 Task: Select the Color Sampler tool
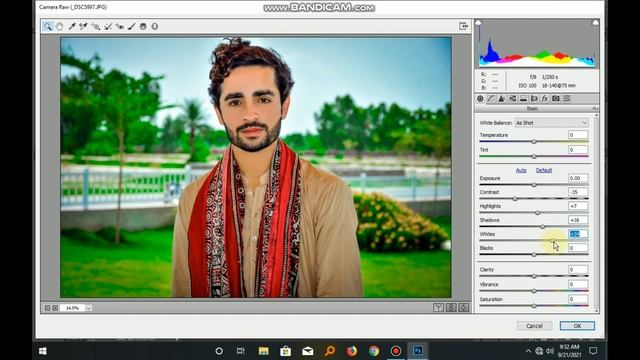point(83,27)
